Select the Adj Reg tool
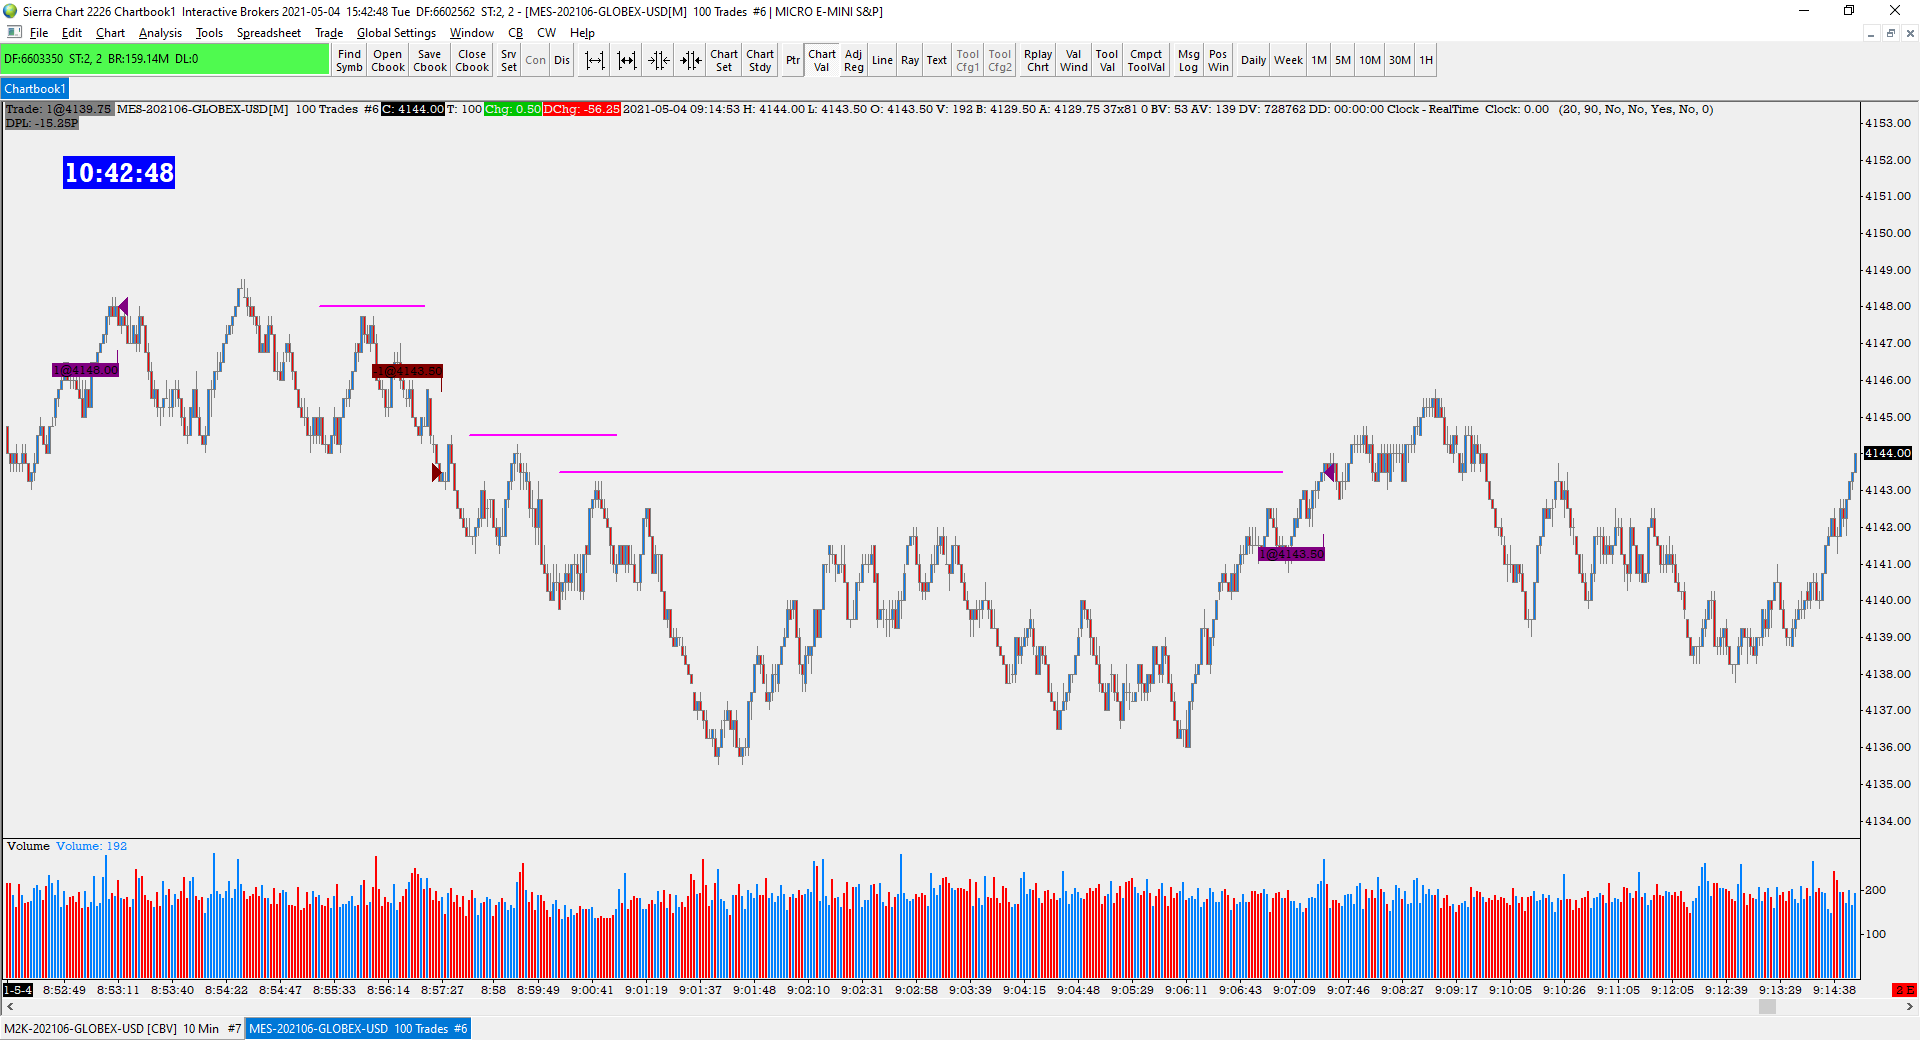Viewport: 1920px width, 1040px height. (854, 60)
